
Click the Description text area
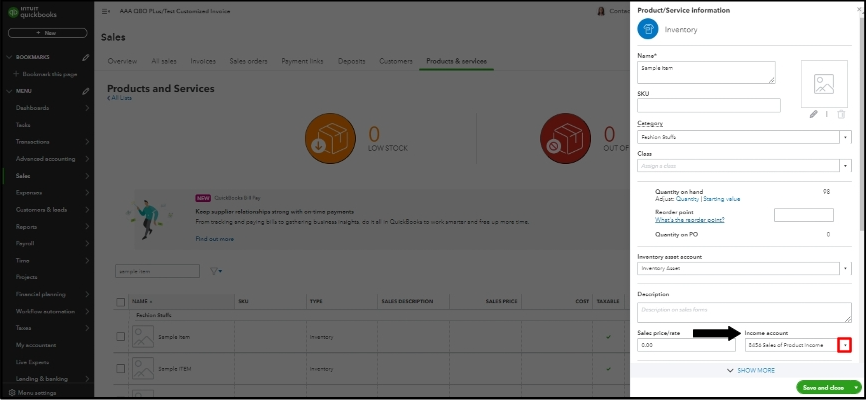click(744, 312)
